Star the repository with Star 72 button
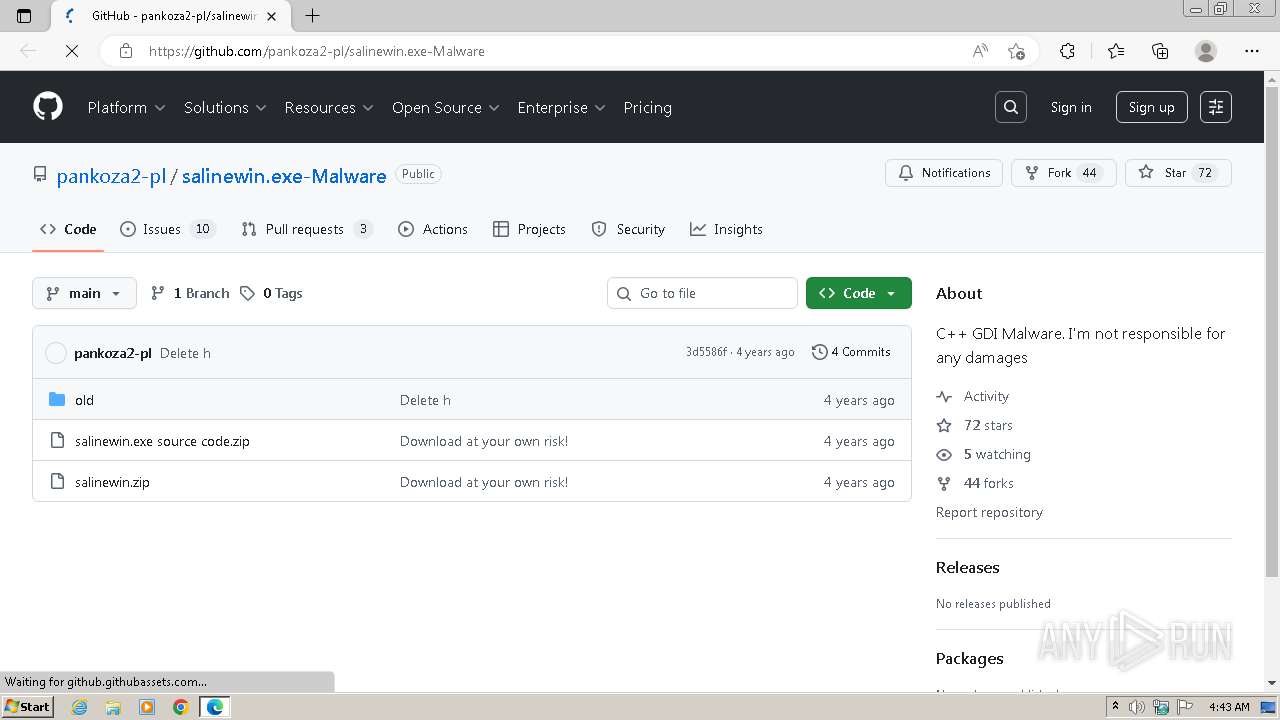 [1178, 173]
